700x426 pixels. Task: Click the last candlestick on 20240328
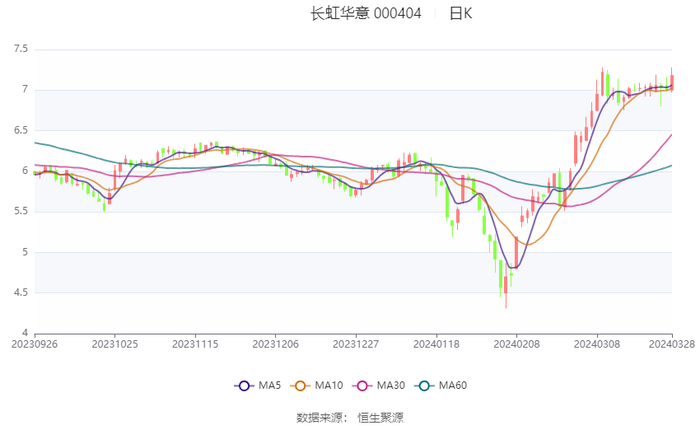(672, 81)
